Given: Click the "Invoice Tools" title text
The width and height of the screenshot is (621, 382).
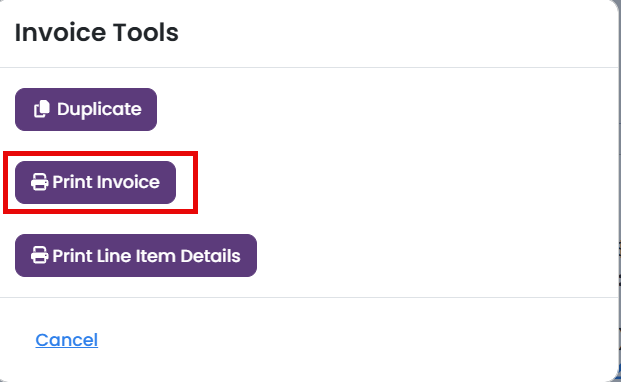Looking at the screenshot, I should pos(97,32).
